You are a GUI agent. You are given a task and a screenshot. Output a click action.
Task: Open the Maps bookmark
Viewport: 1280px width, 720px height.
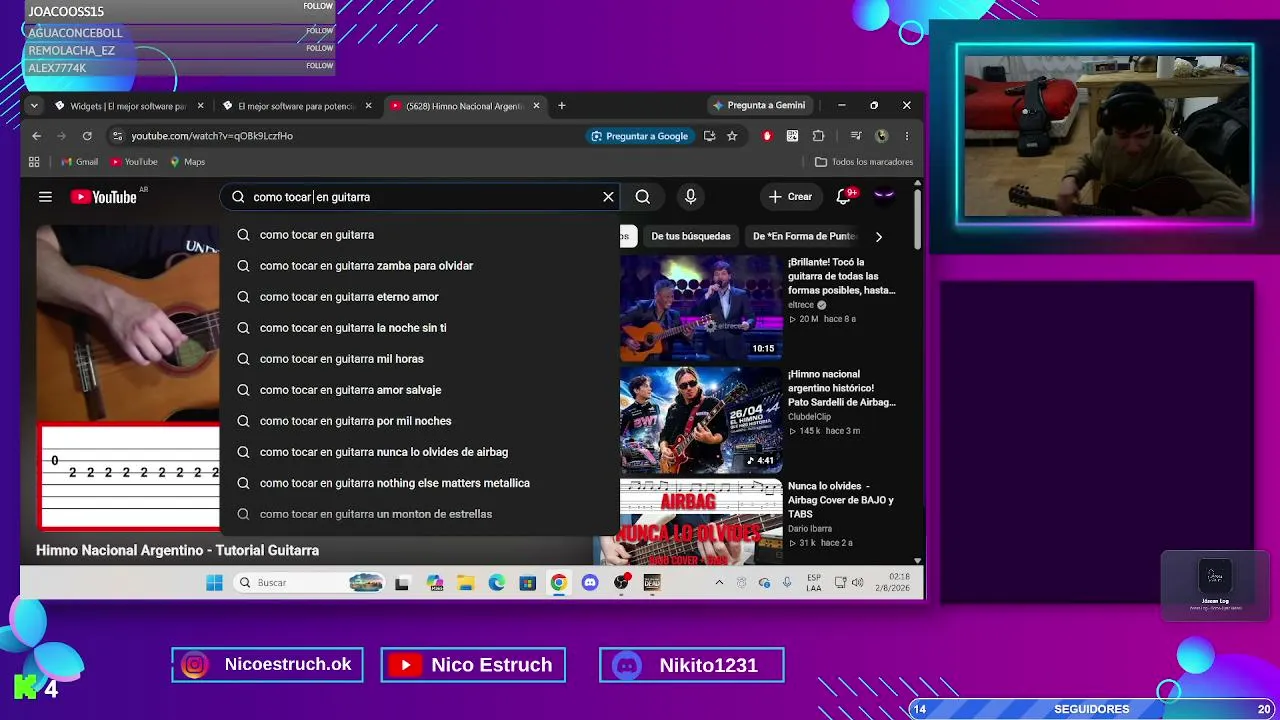pos(187,162)
